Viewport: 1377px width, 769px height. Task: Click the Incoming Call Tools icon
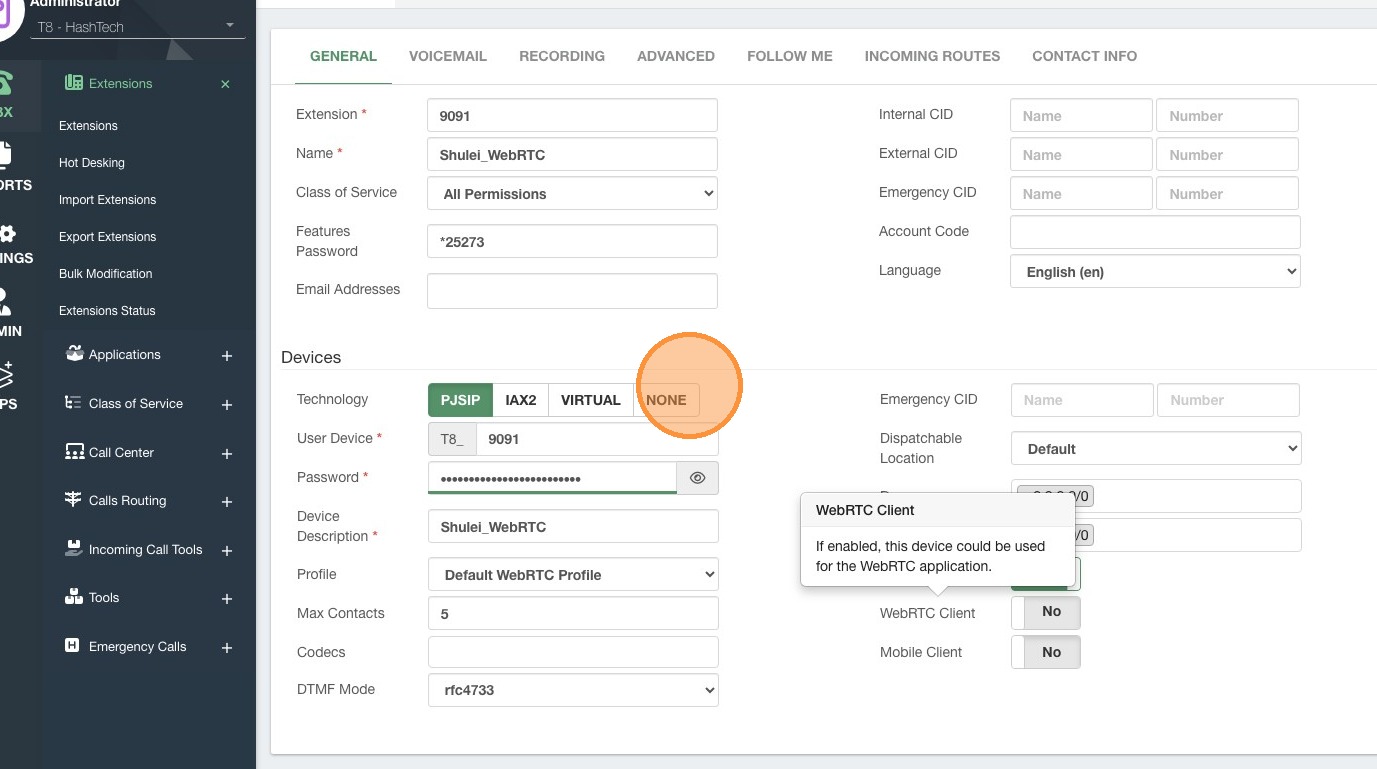click(x=73, y=549)
